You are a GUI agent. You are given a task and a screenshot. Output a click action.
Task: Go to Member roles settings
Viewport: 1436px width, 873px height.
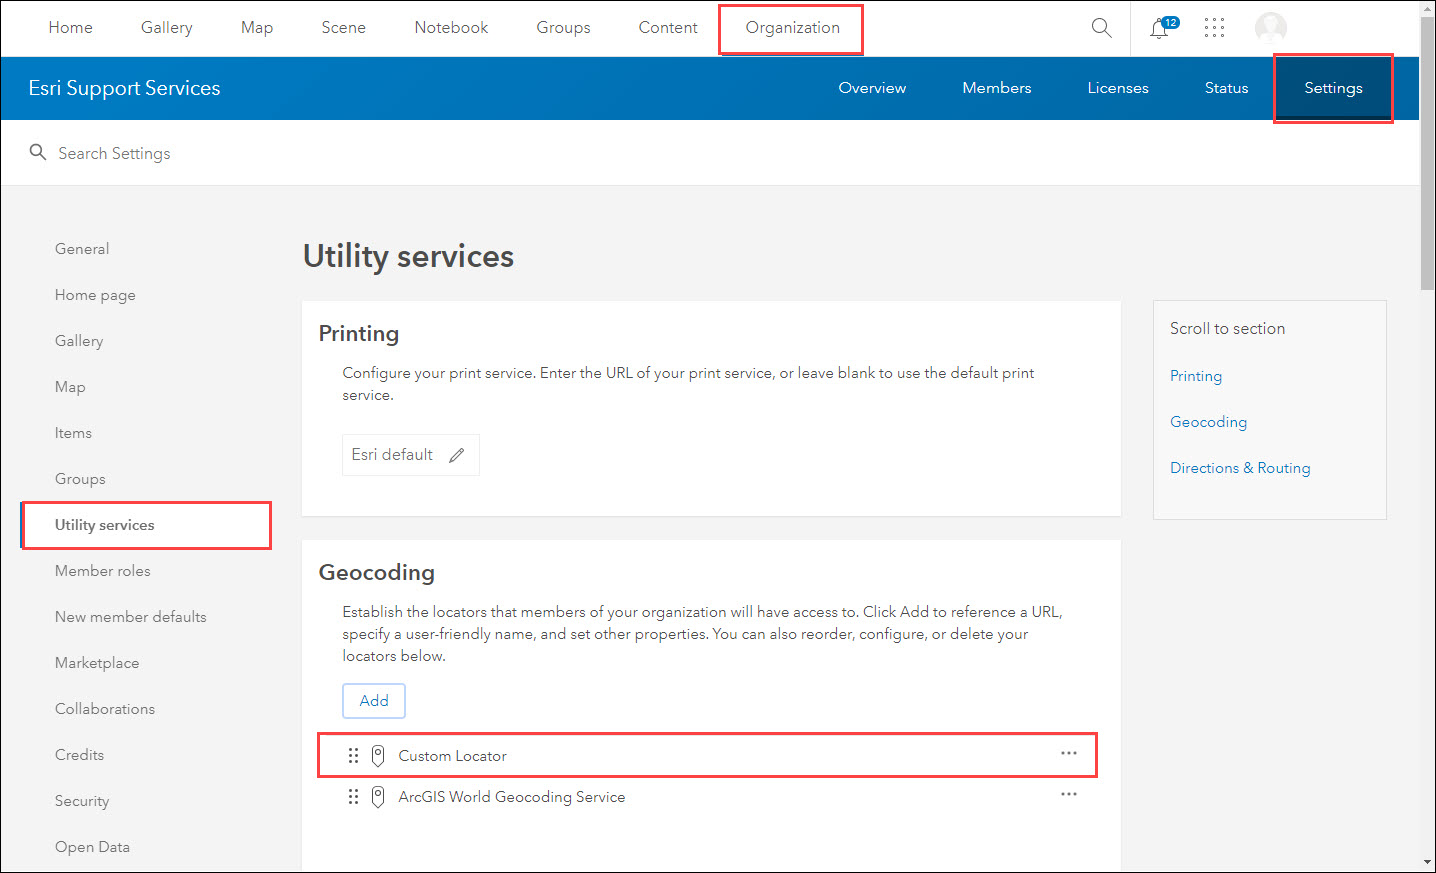(103, 571)
